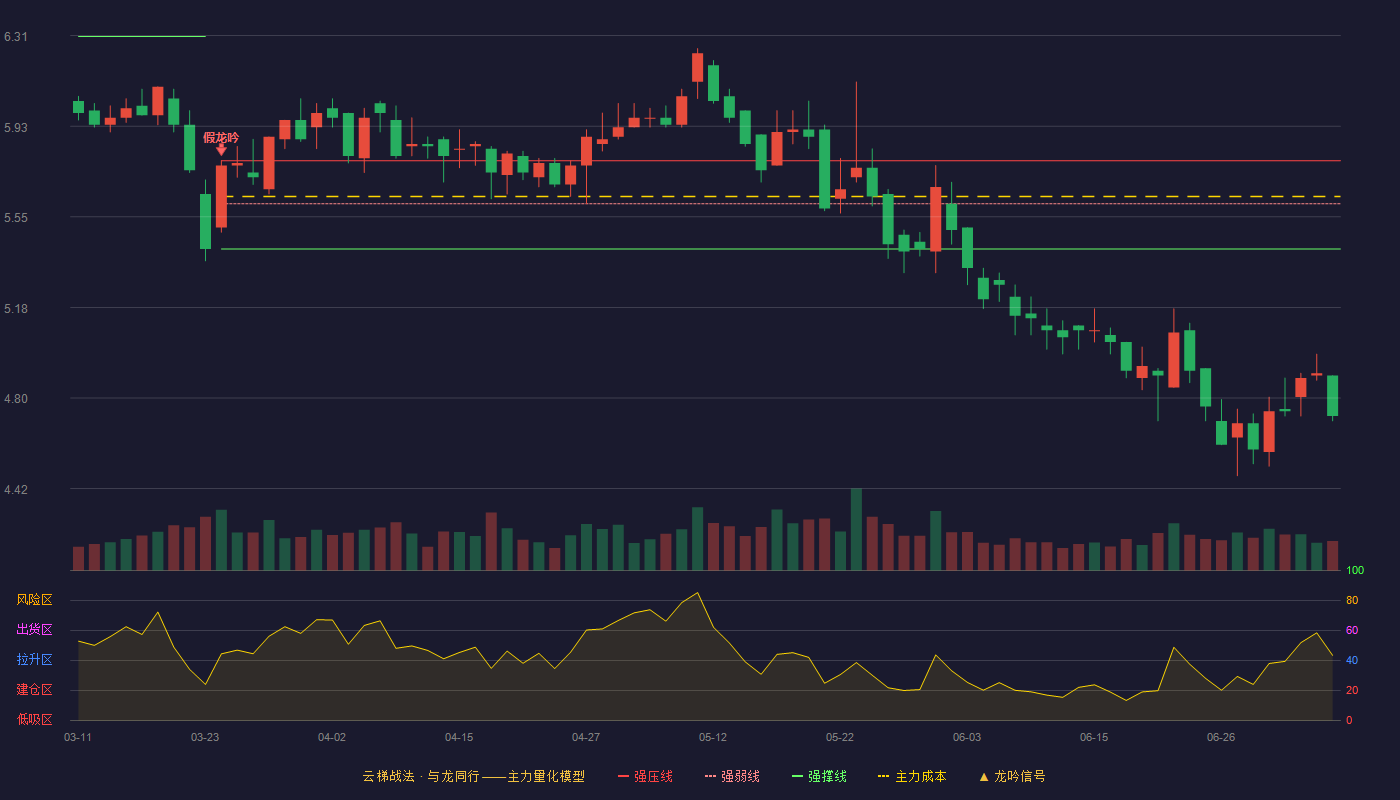The height and width of the screenshot is (800, 1400).
Task: Click the 低吸区 zone label
Action: pos(34,719)
